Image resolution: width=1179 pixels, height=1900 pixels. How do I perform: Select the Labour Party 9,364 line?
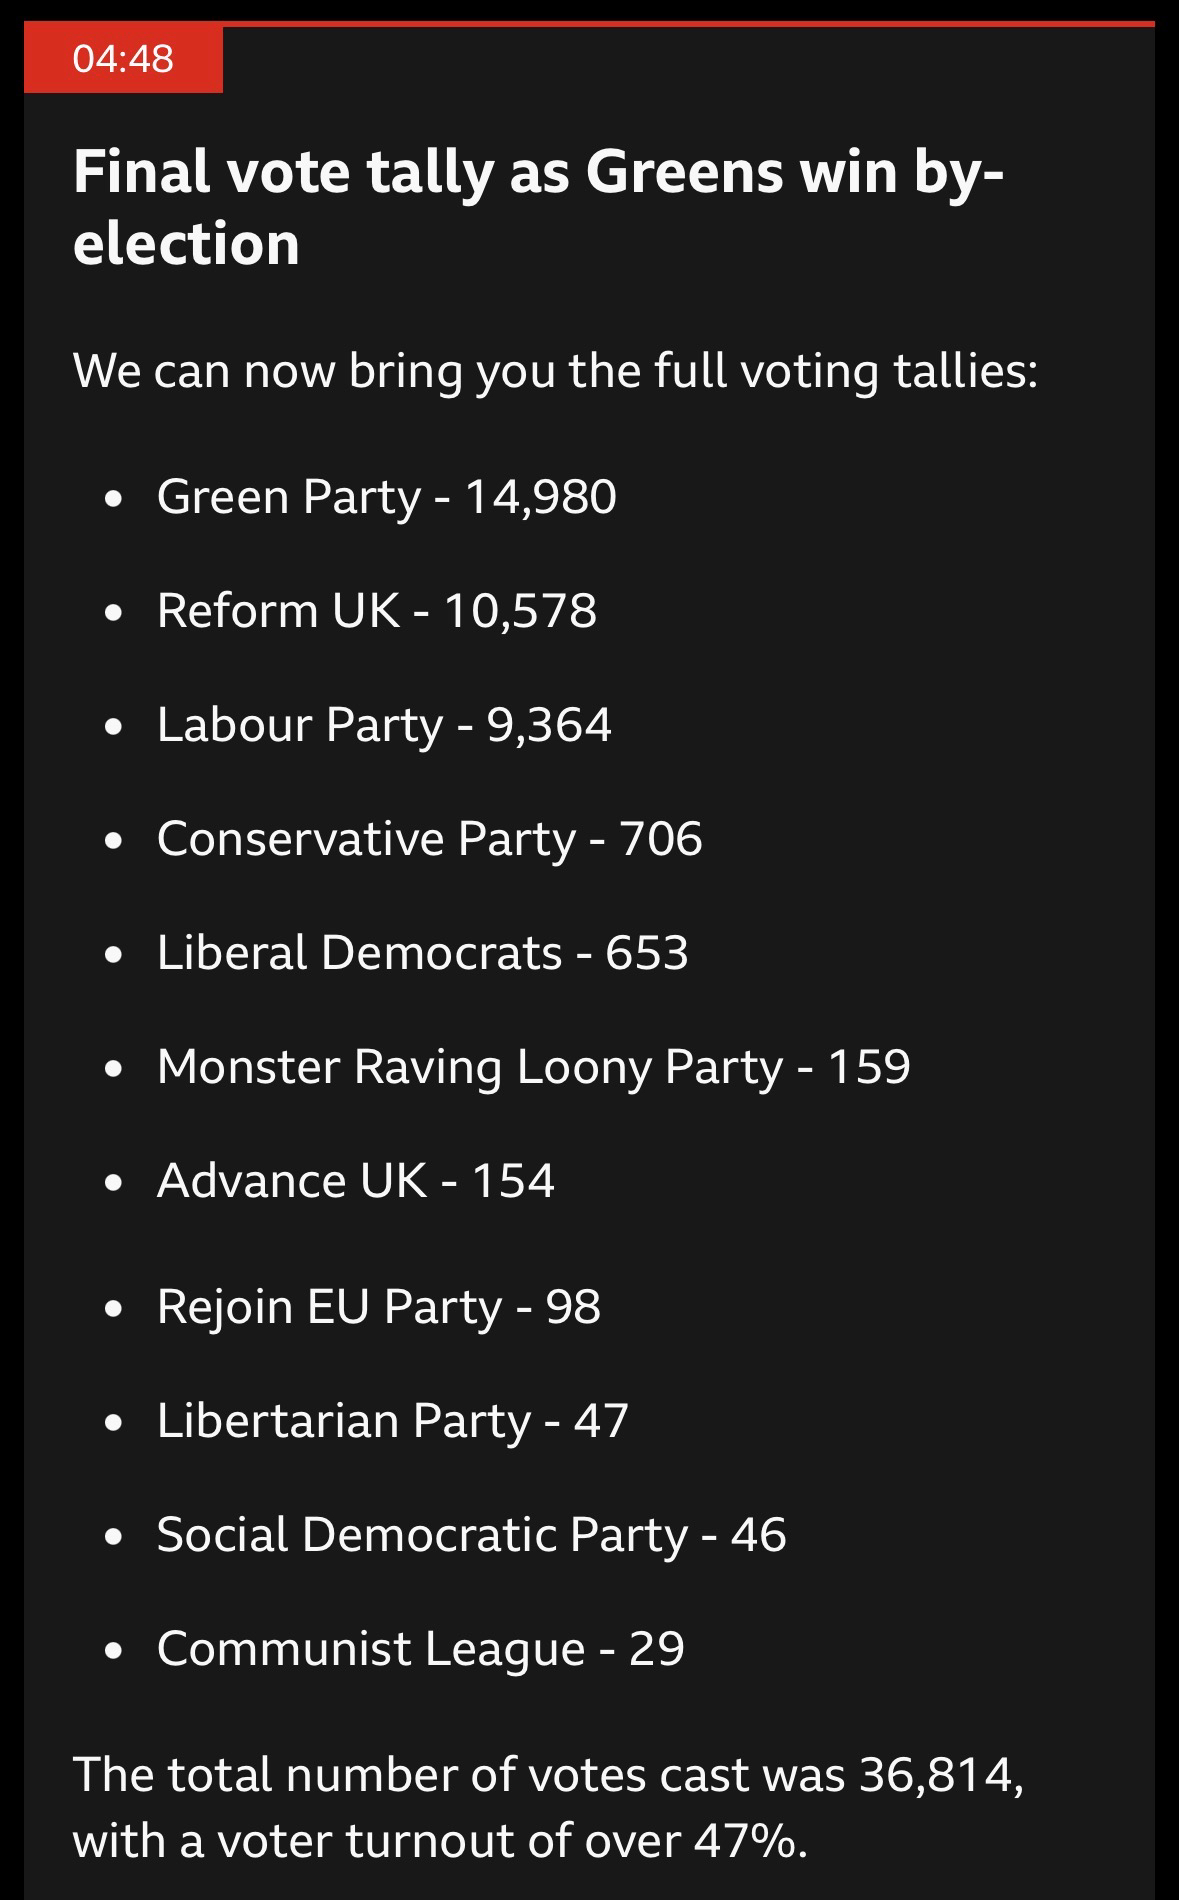click(384, 725)
